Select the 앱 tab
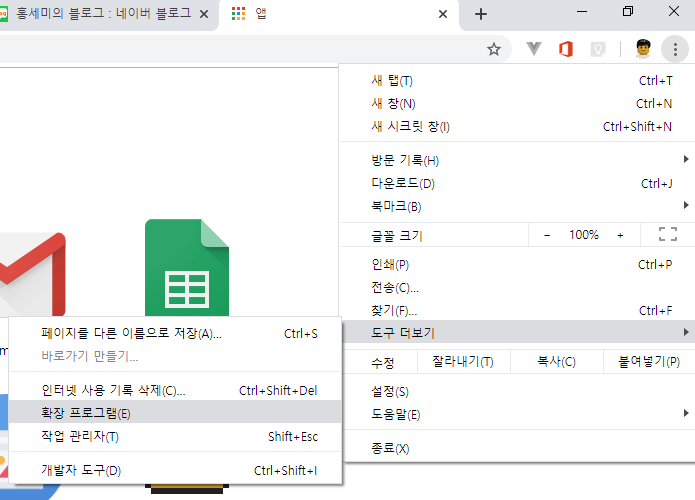 [339, 14]
